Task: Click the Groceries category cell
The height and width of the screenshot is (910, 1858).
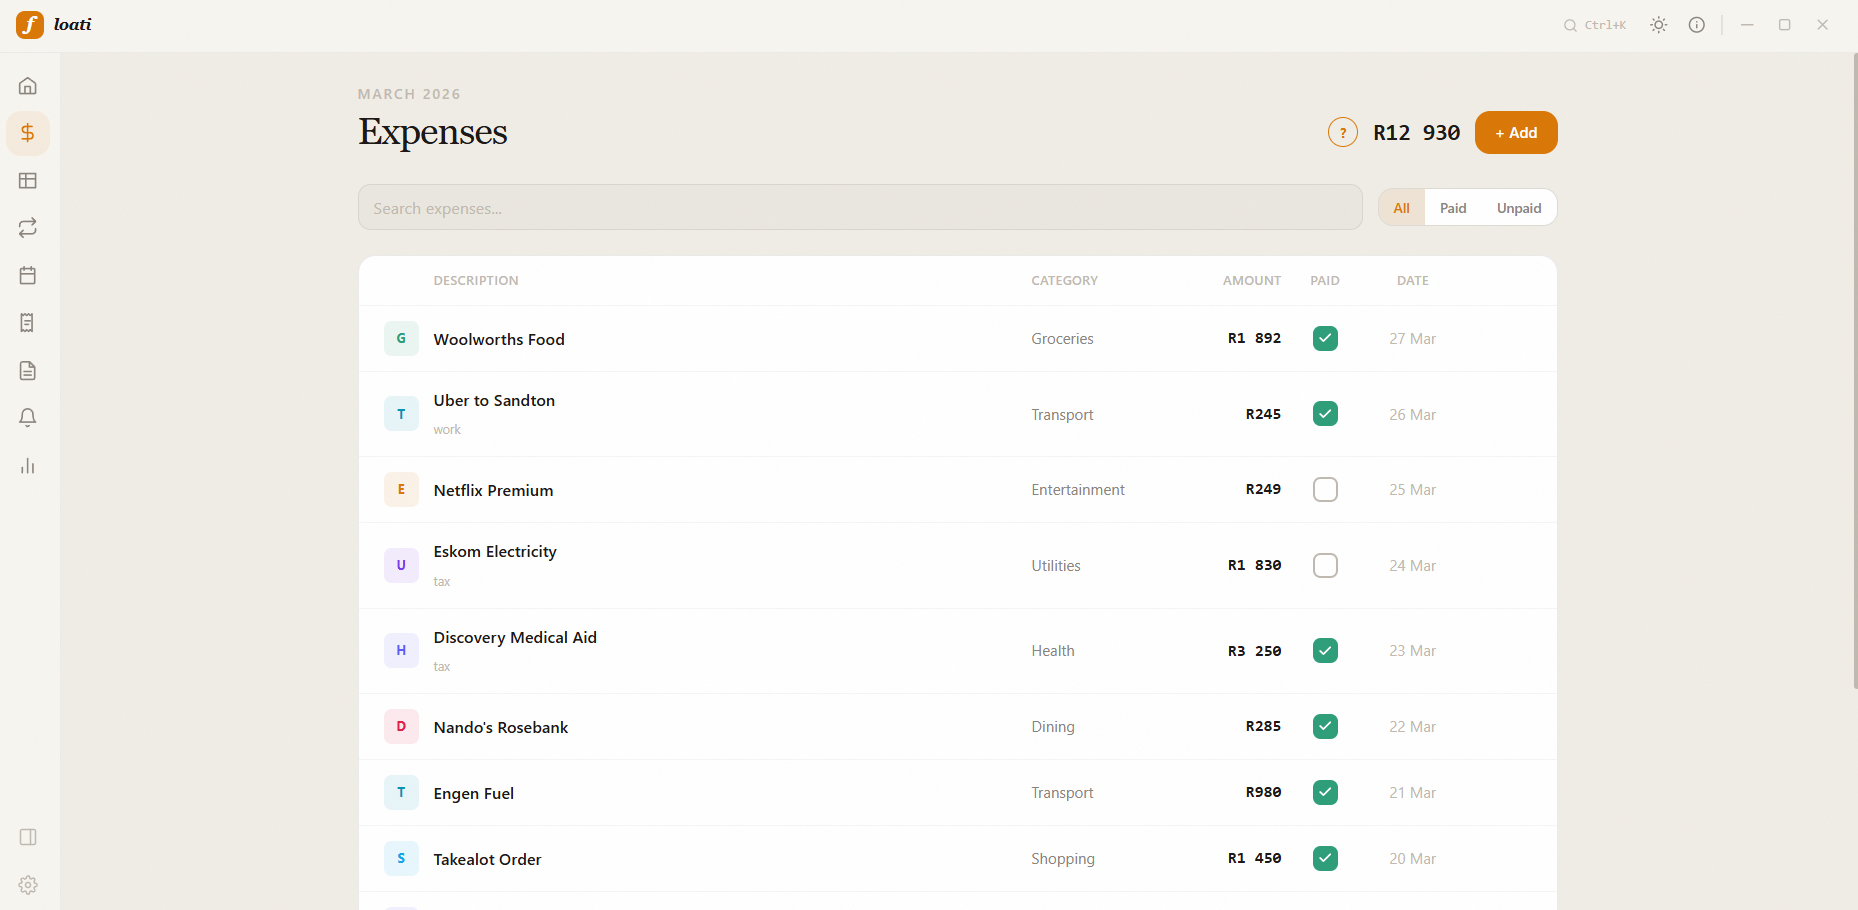Action: [x=1062, y=339]
